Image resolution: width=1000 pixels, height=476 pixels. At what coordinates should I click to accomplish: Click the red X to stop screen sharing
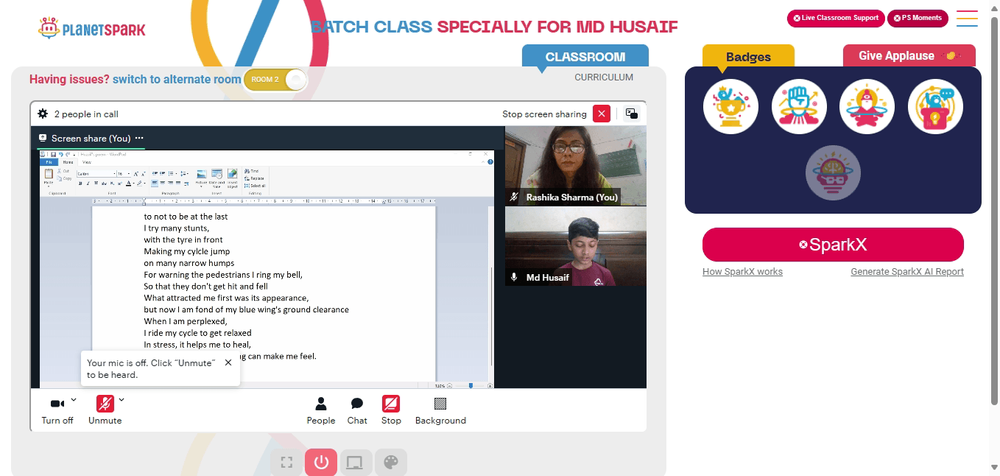coord(601,114)
